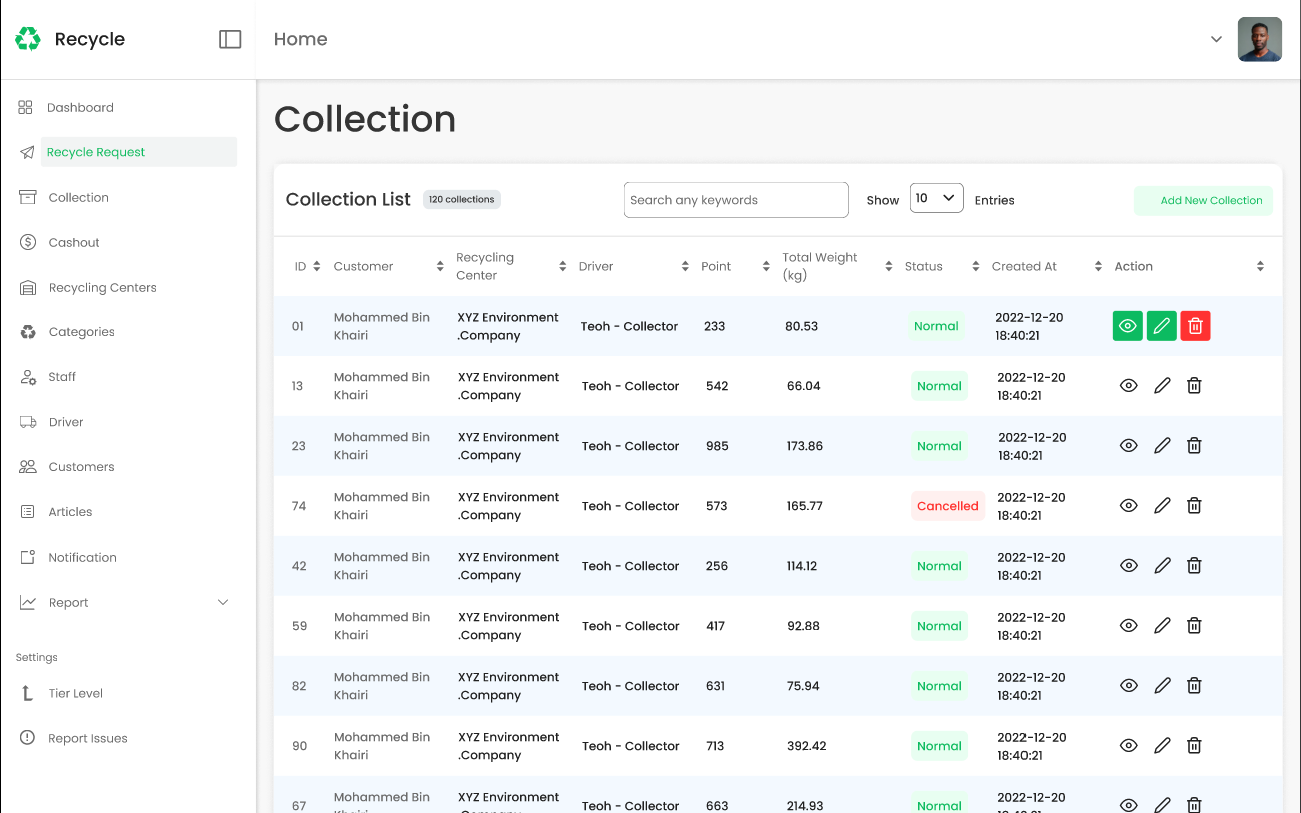Open the Staff sidebar menu item
The width and height of the screenshot is (1301, 813).
62,377
